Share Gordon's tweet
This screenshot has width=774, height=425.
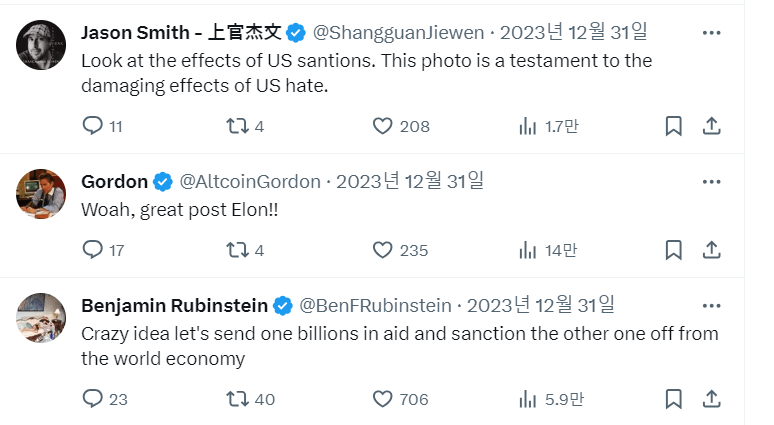coord(712,250)
